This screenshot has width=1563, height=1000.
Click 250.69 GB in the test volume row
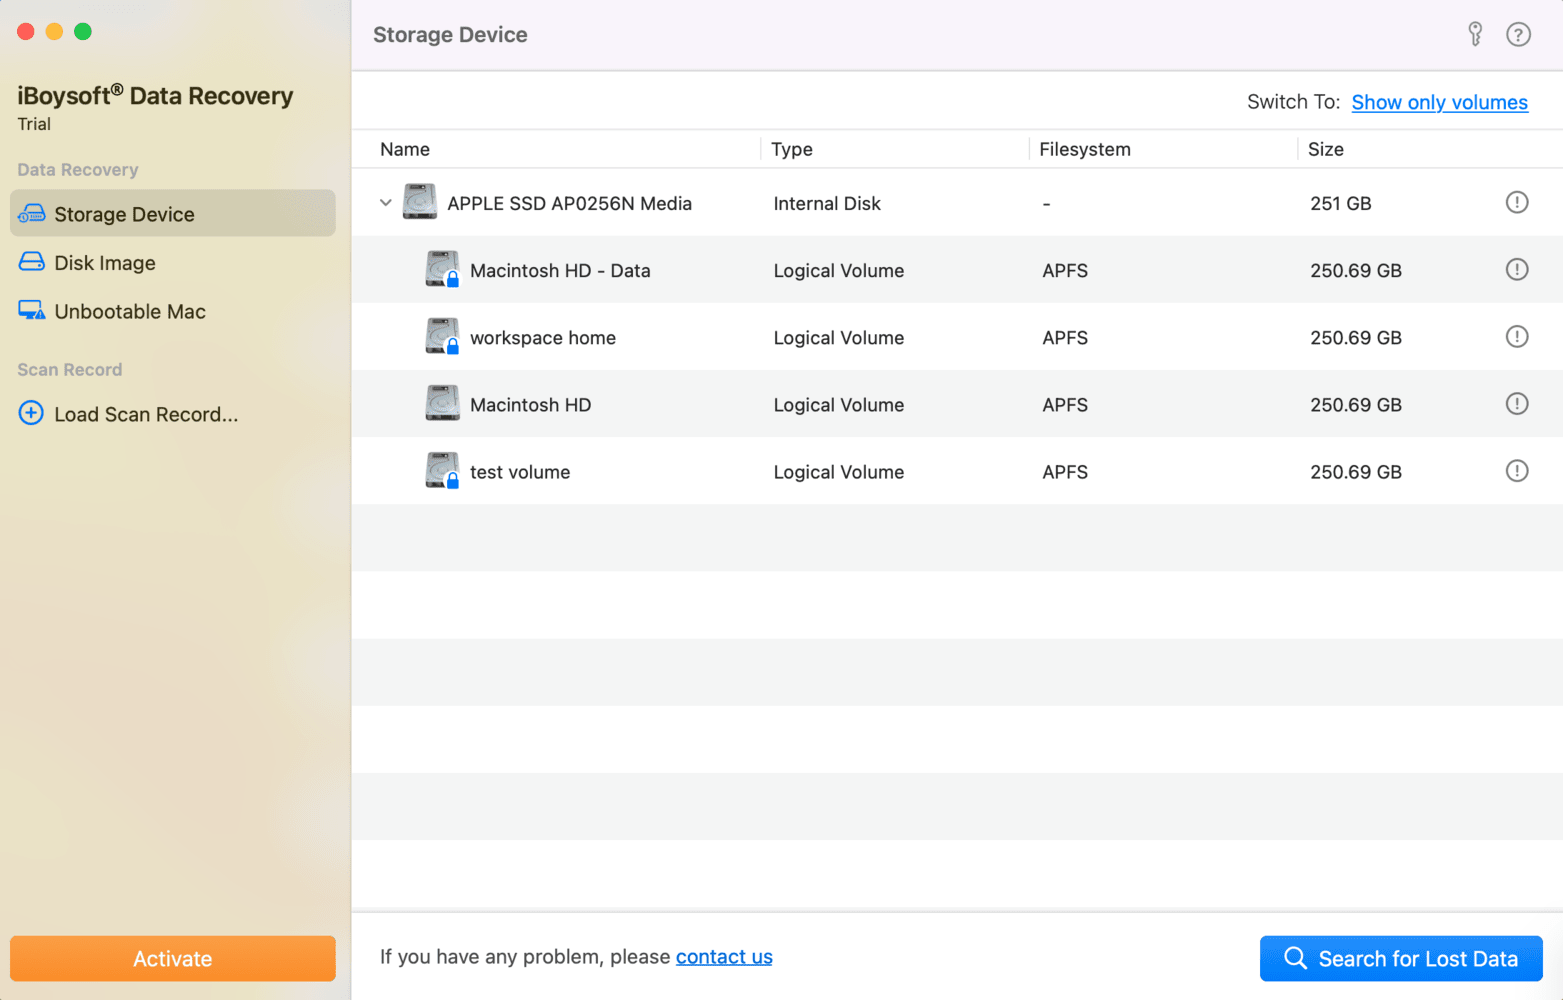[1356, 472]
